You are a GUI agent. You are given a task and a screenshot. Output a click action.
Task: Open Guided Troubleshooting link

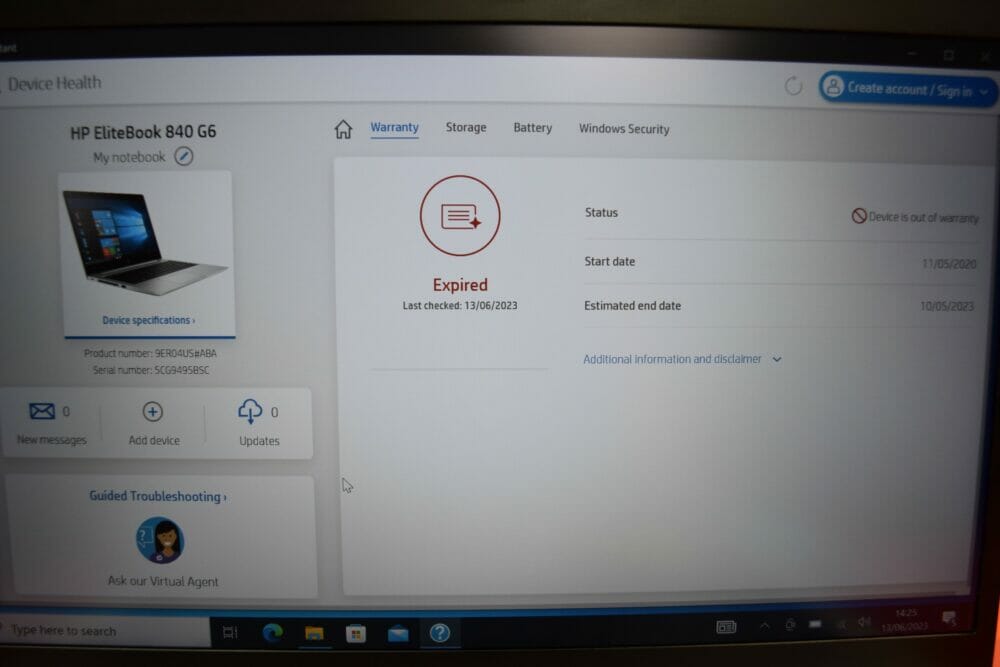point(158,496)
